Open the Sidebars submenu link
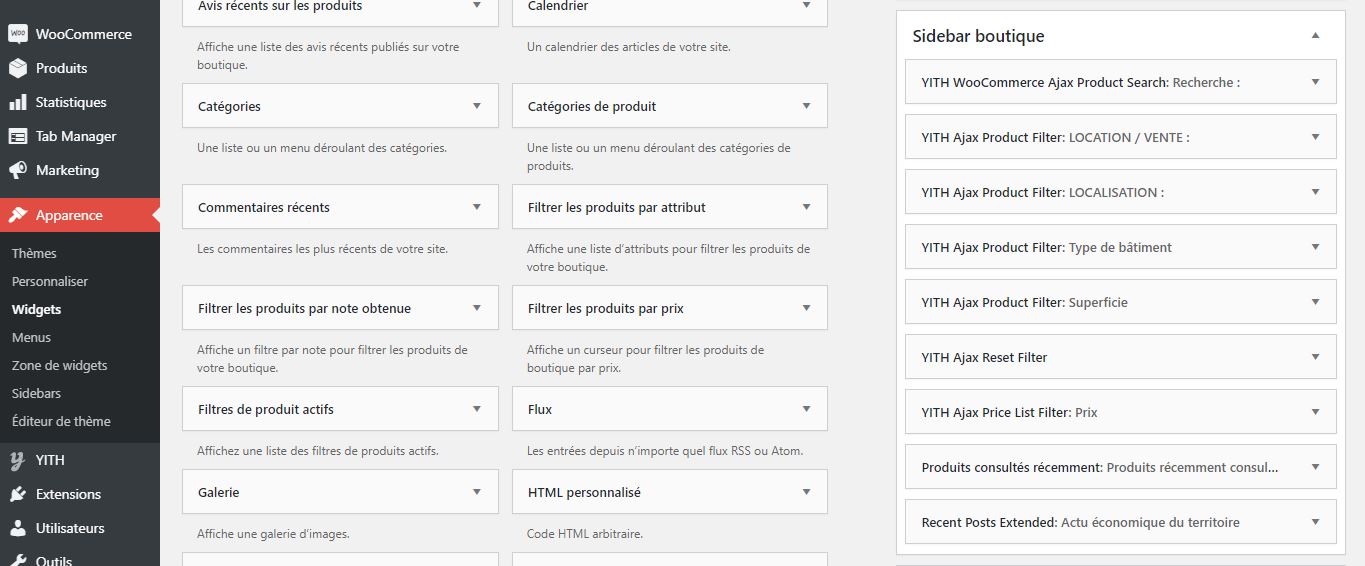This screenshot has width=1365, height=566. pyautogui.click(x=36, y=393)
